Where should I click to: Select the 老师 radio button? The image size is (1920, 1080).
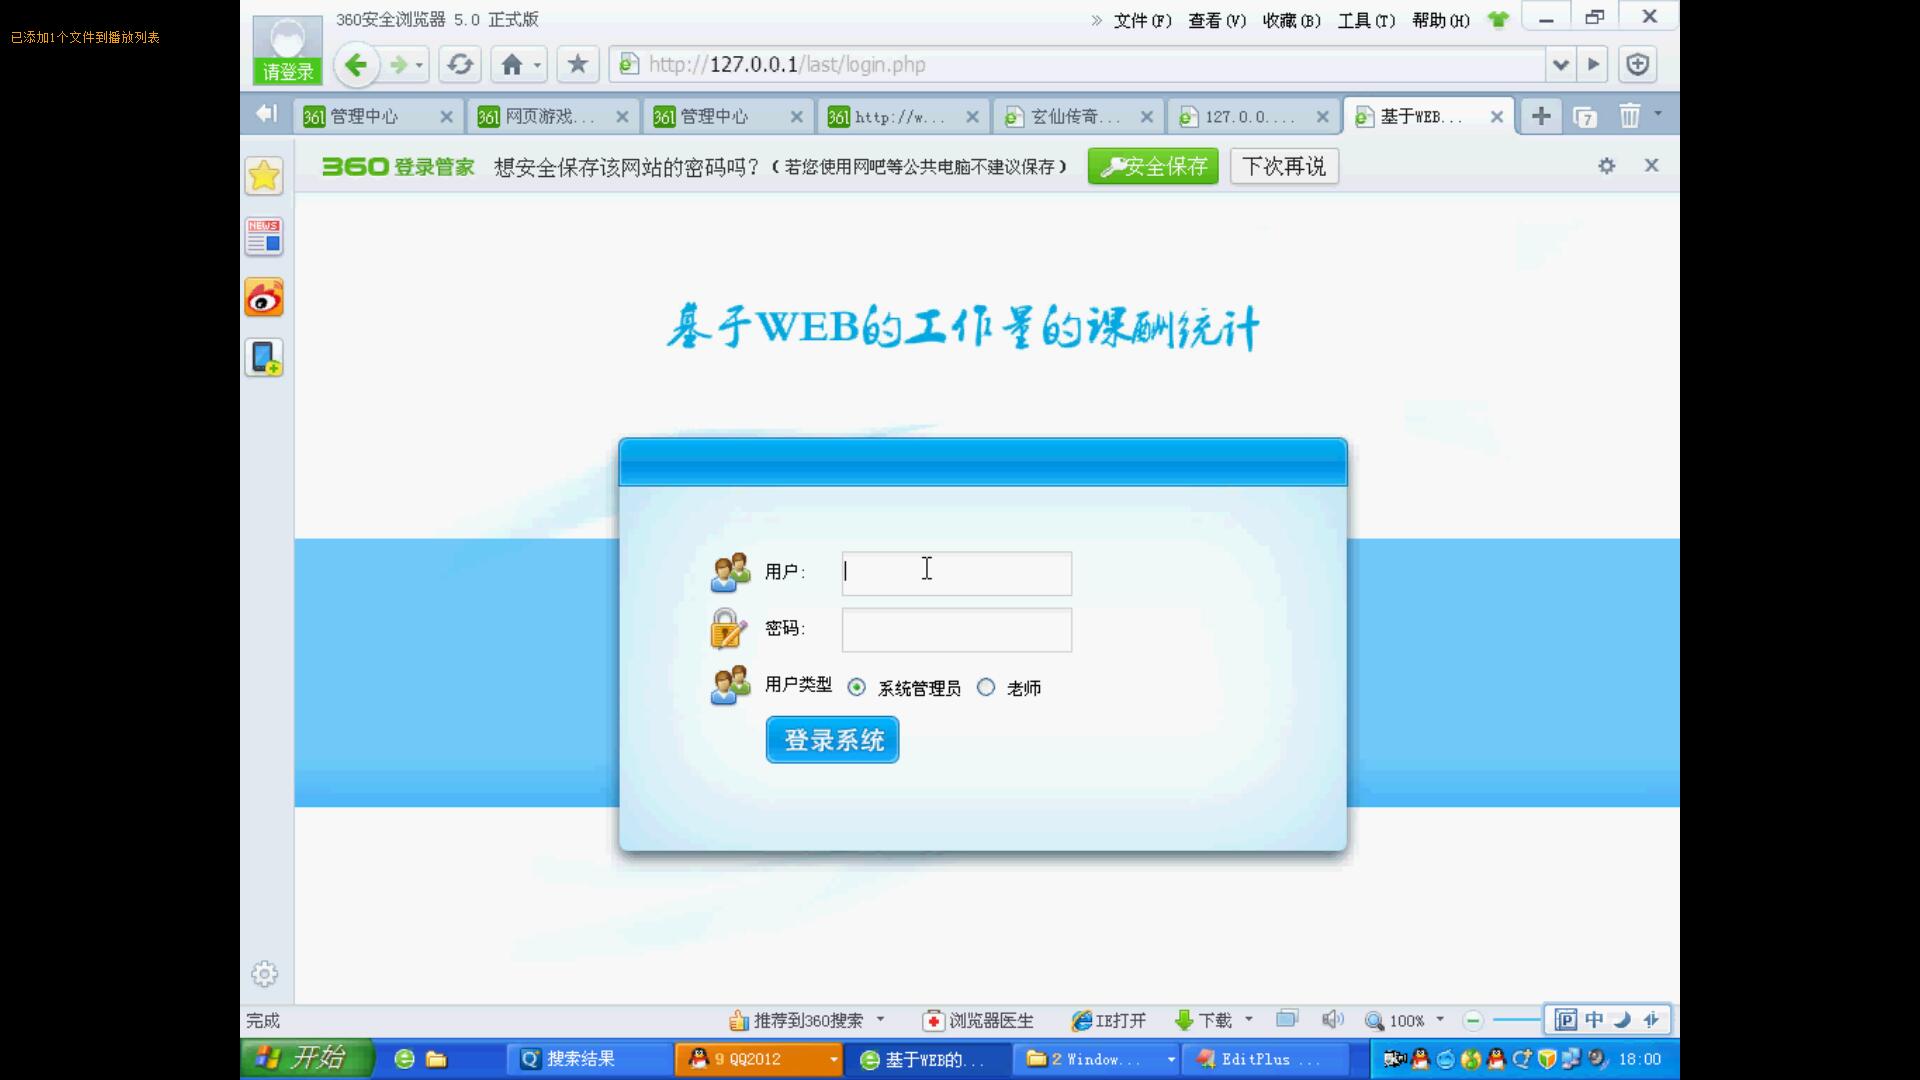[986, 687]
